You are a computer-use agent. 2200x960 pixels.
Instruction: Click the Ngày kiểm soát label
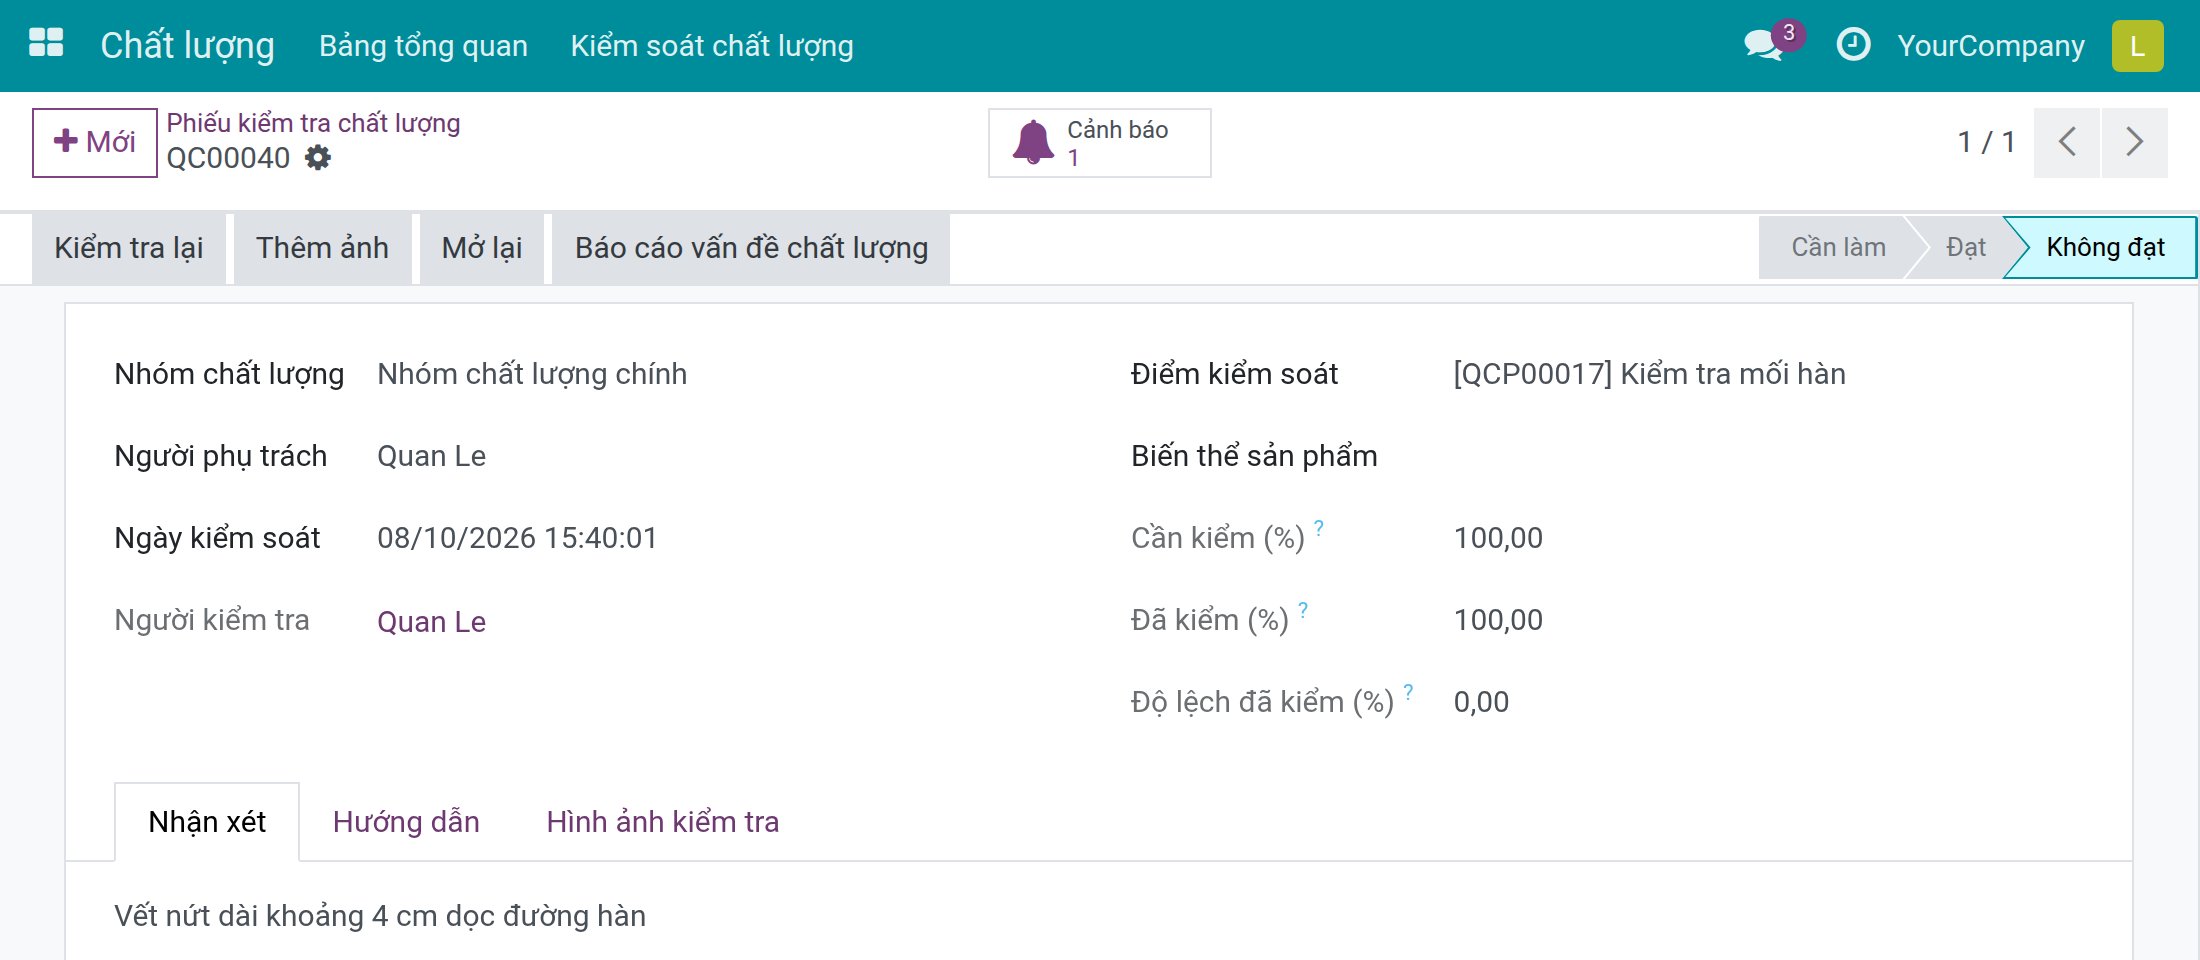pyautogui.click(x=217, y=538)
